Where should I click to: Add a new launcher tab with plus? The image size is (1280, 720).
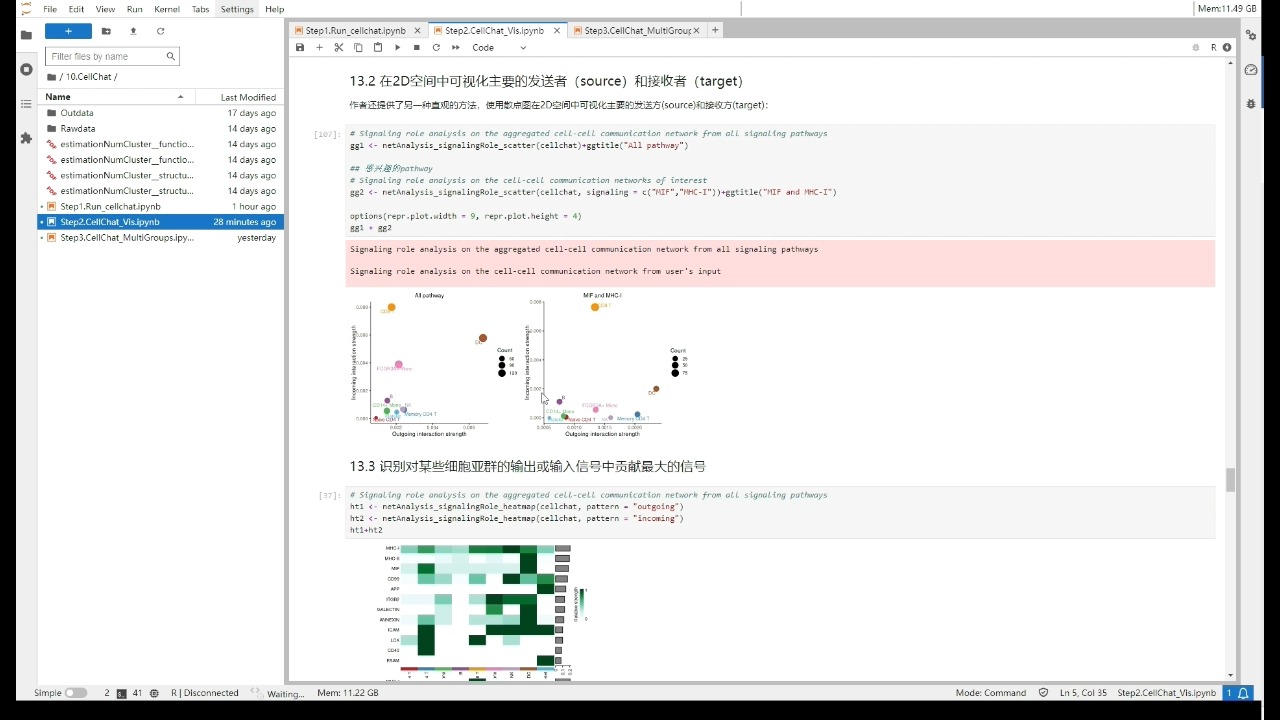pos(714,31)
